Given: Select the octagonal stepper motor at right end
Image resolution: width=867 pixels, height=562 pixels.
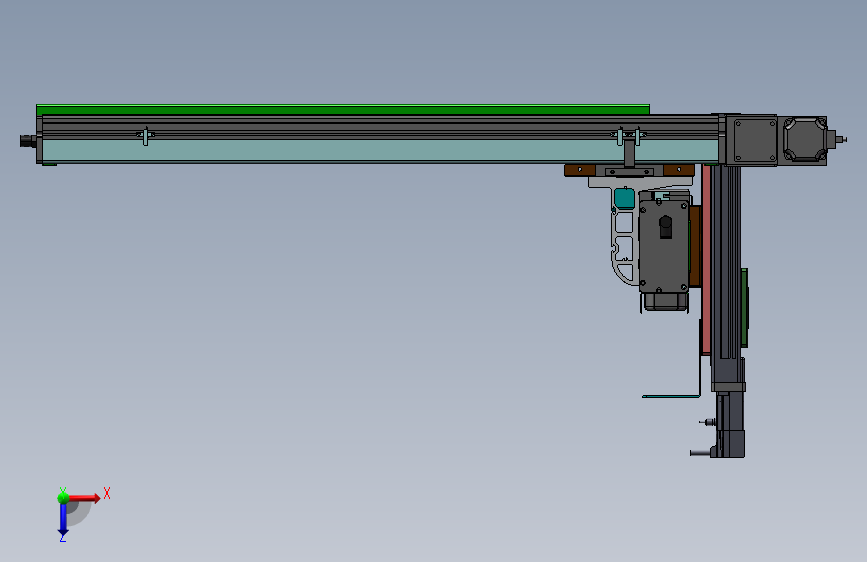Looking at the screenshot, I should (x=805, y=139).
